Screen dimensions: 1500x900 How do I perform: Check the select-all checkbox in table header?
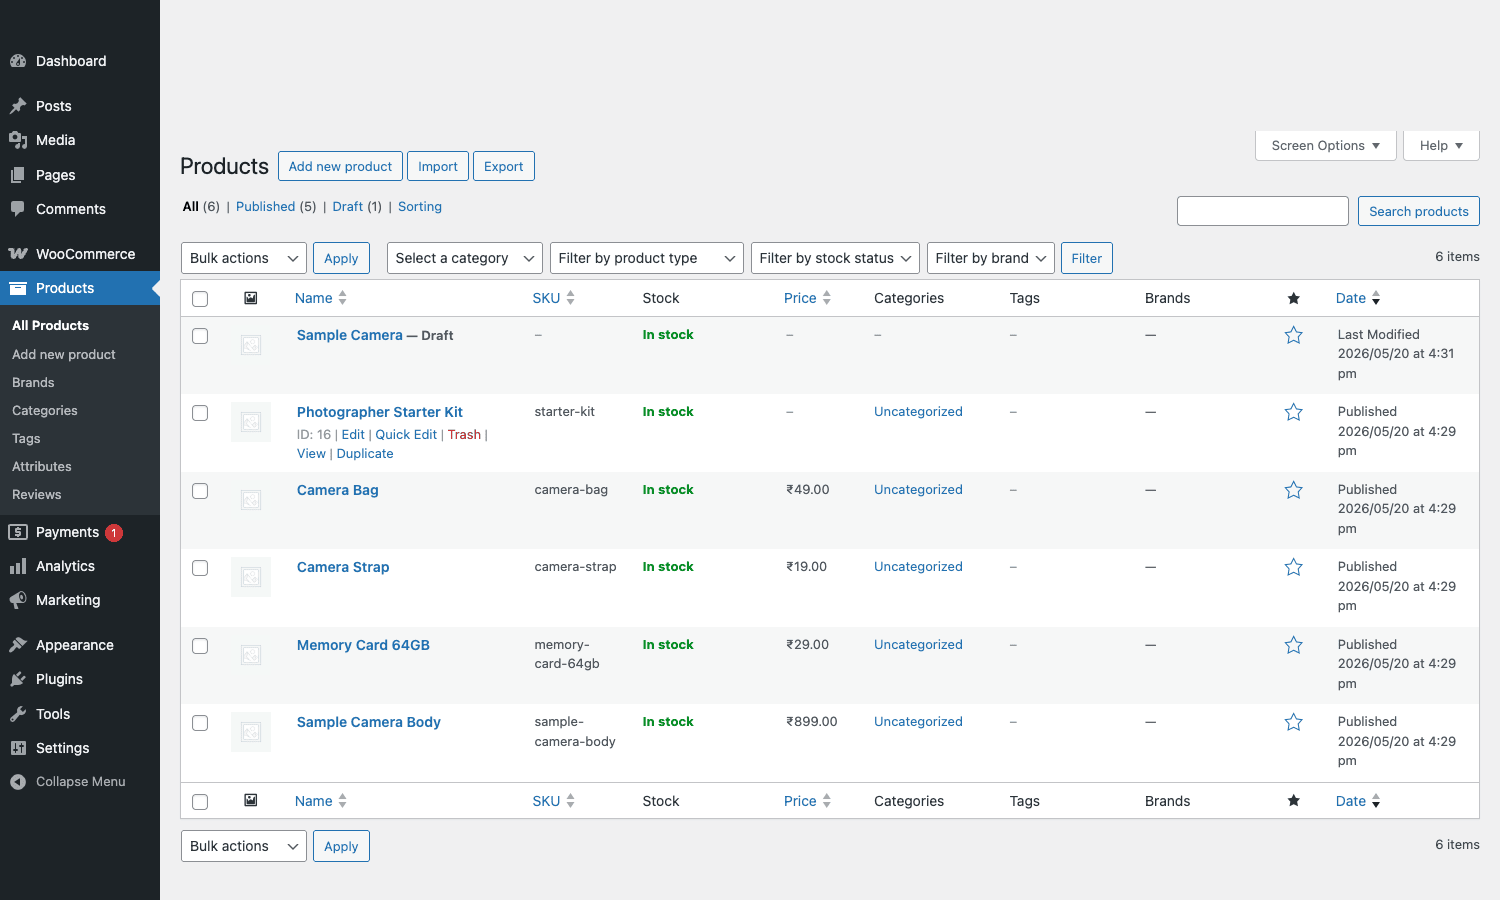200,299
